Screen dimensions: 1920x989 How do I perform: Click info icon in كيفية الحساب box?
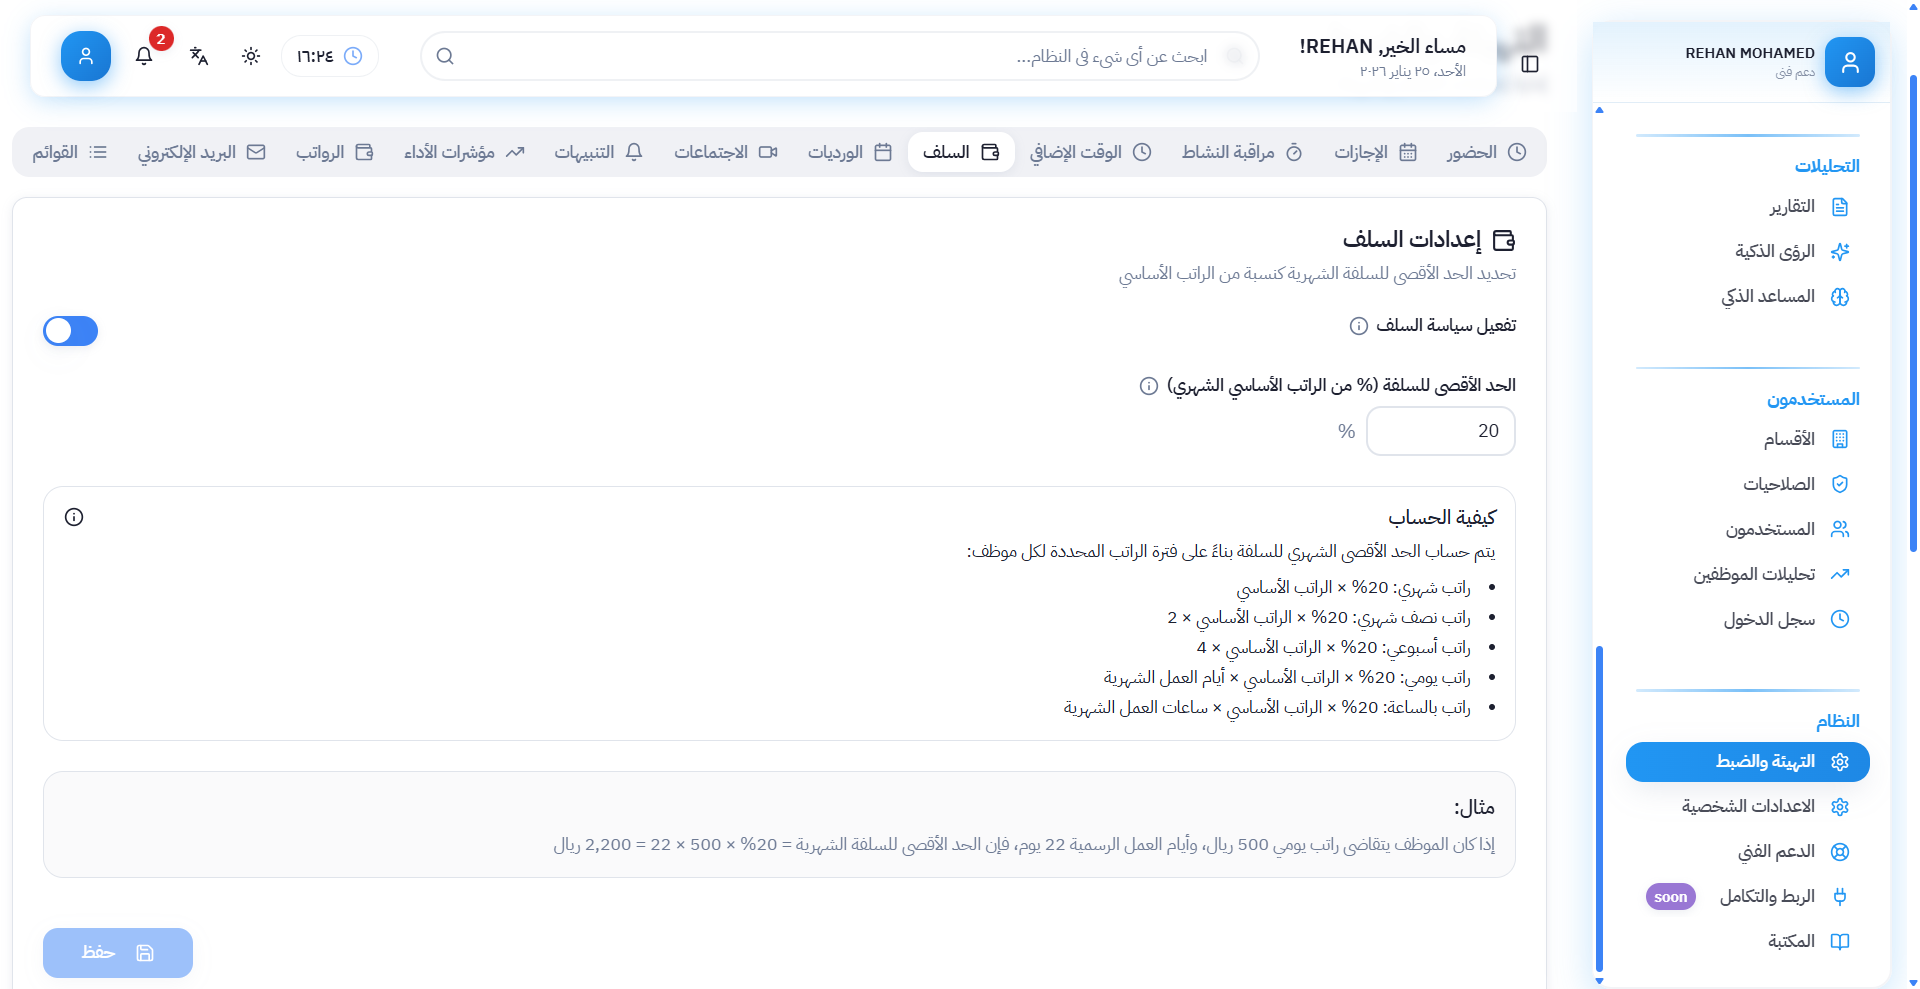(x=74, y=517)
